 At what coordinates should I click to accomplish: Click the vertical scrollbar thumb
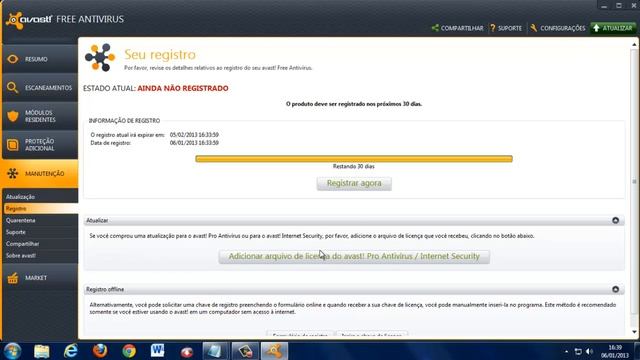(x=634, y=182)
